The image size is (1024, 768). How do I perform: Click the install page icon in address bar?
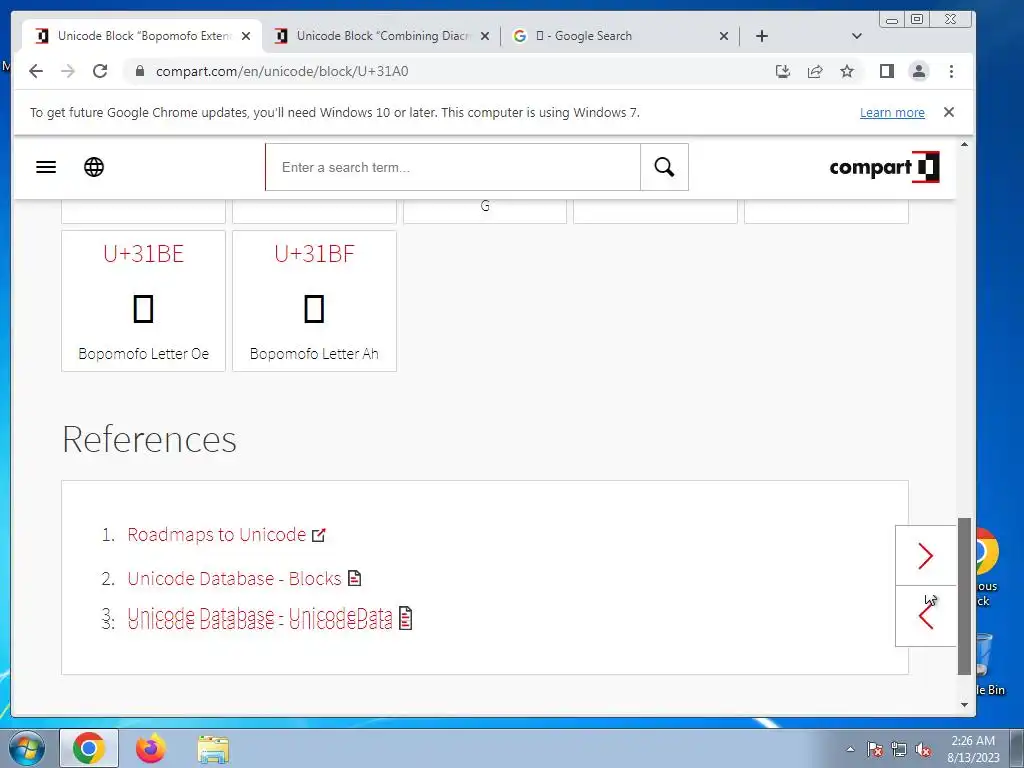(782, 71)
